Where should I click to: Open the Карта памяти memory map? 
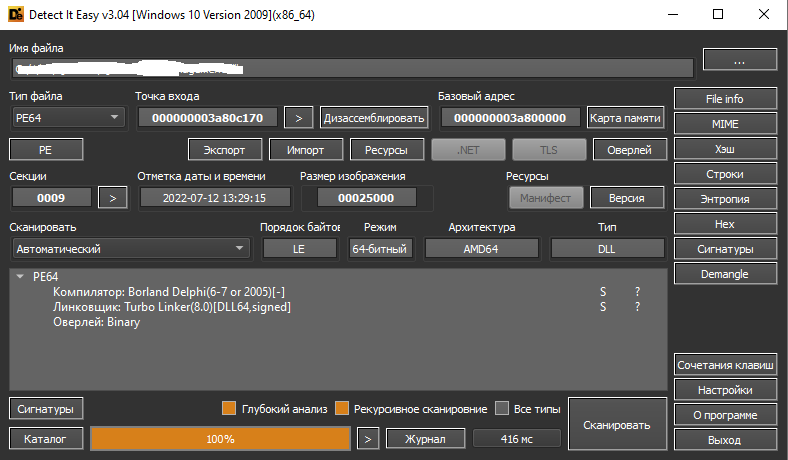[625, 118]
